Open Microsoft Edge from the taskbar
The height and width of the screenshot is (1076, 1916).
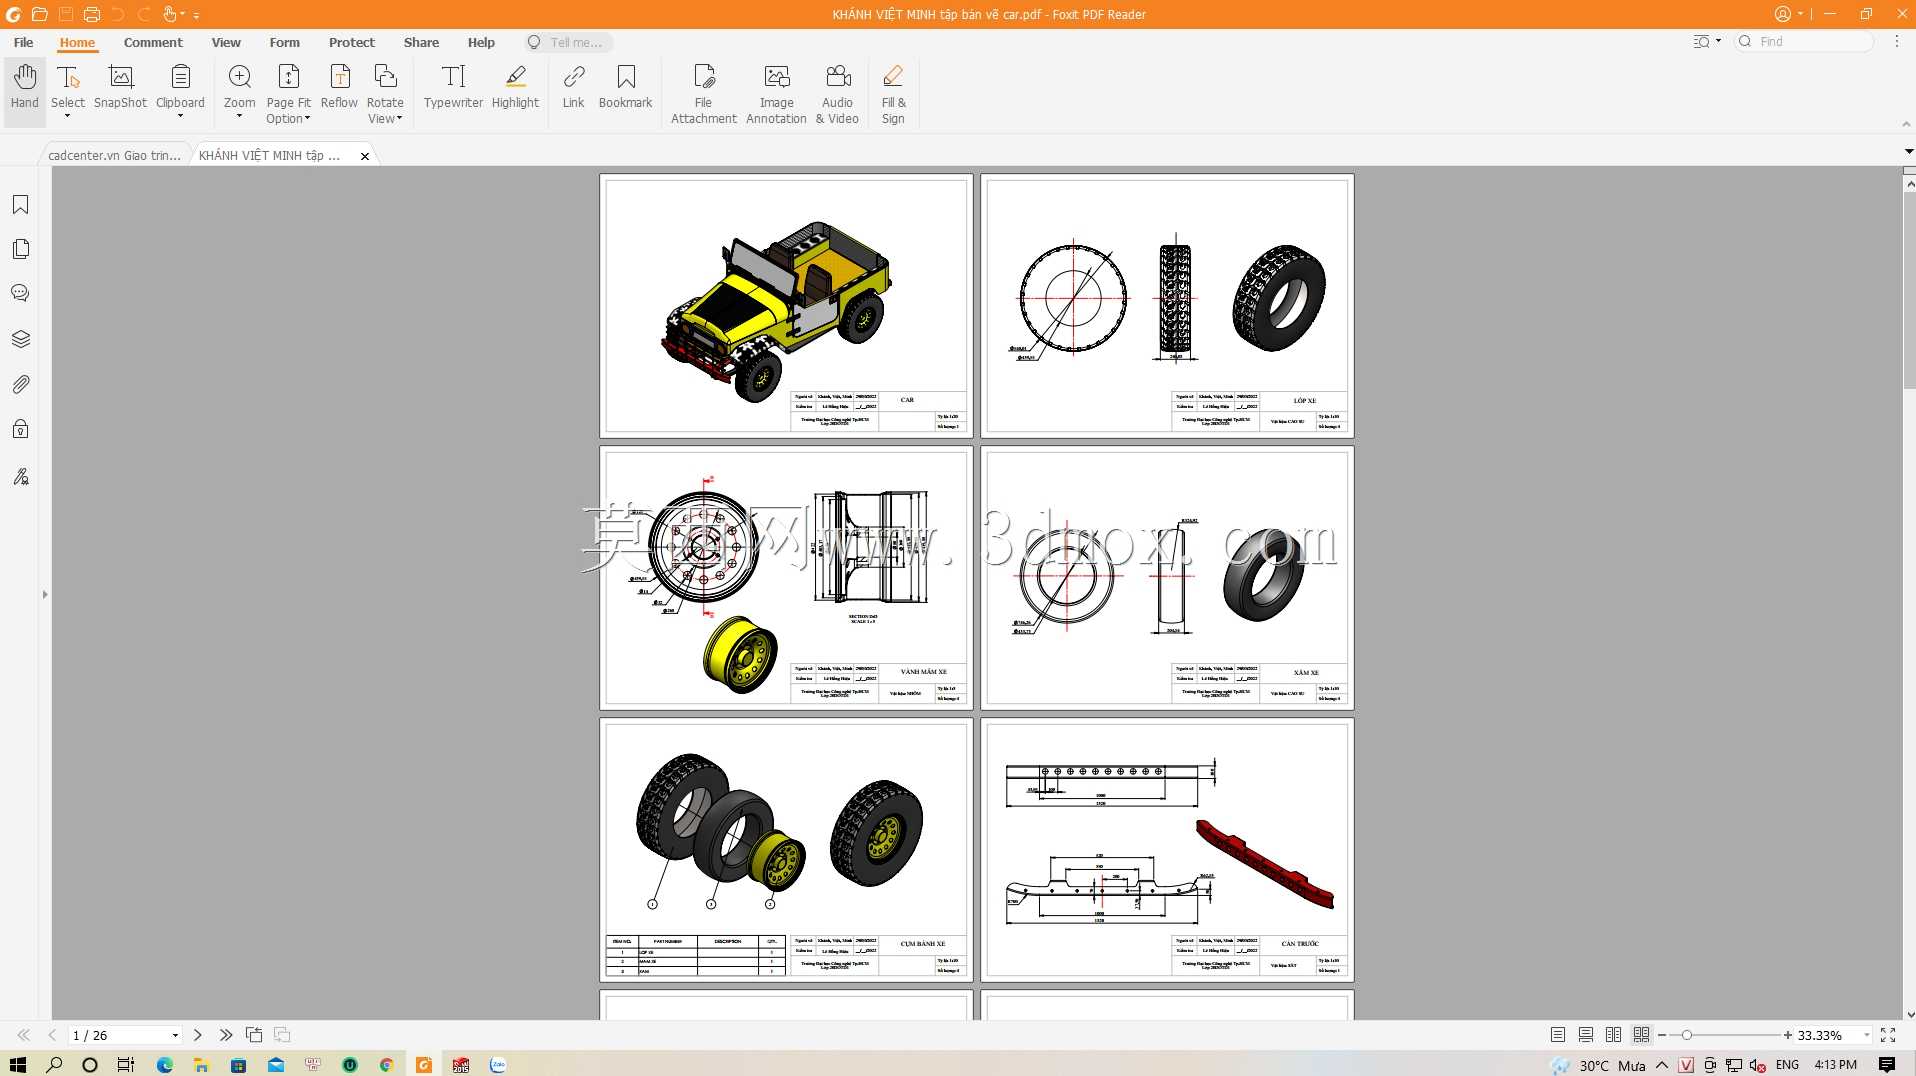[165, 1065]
